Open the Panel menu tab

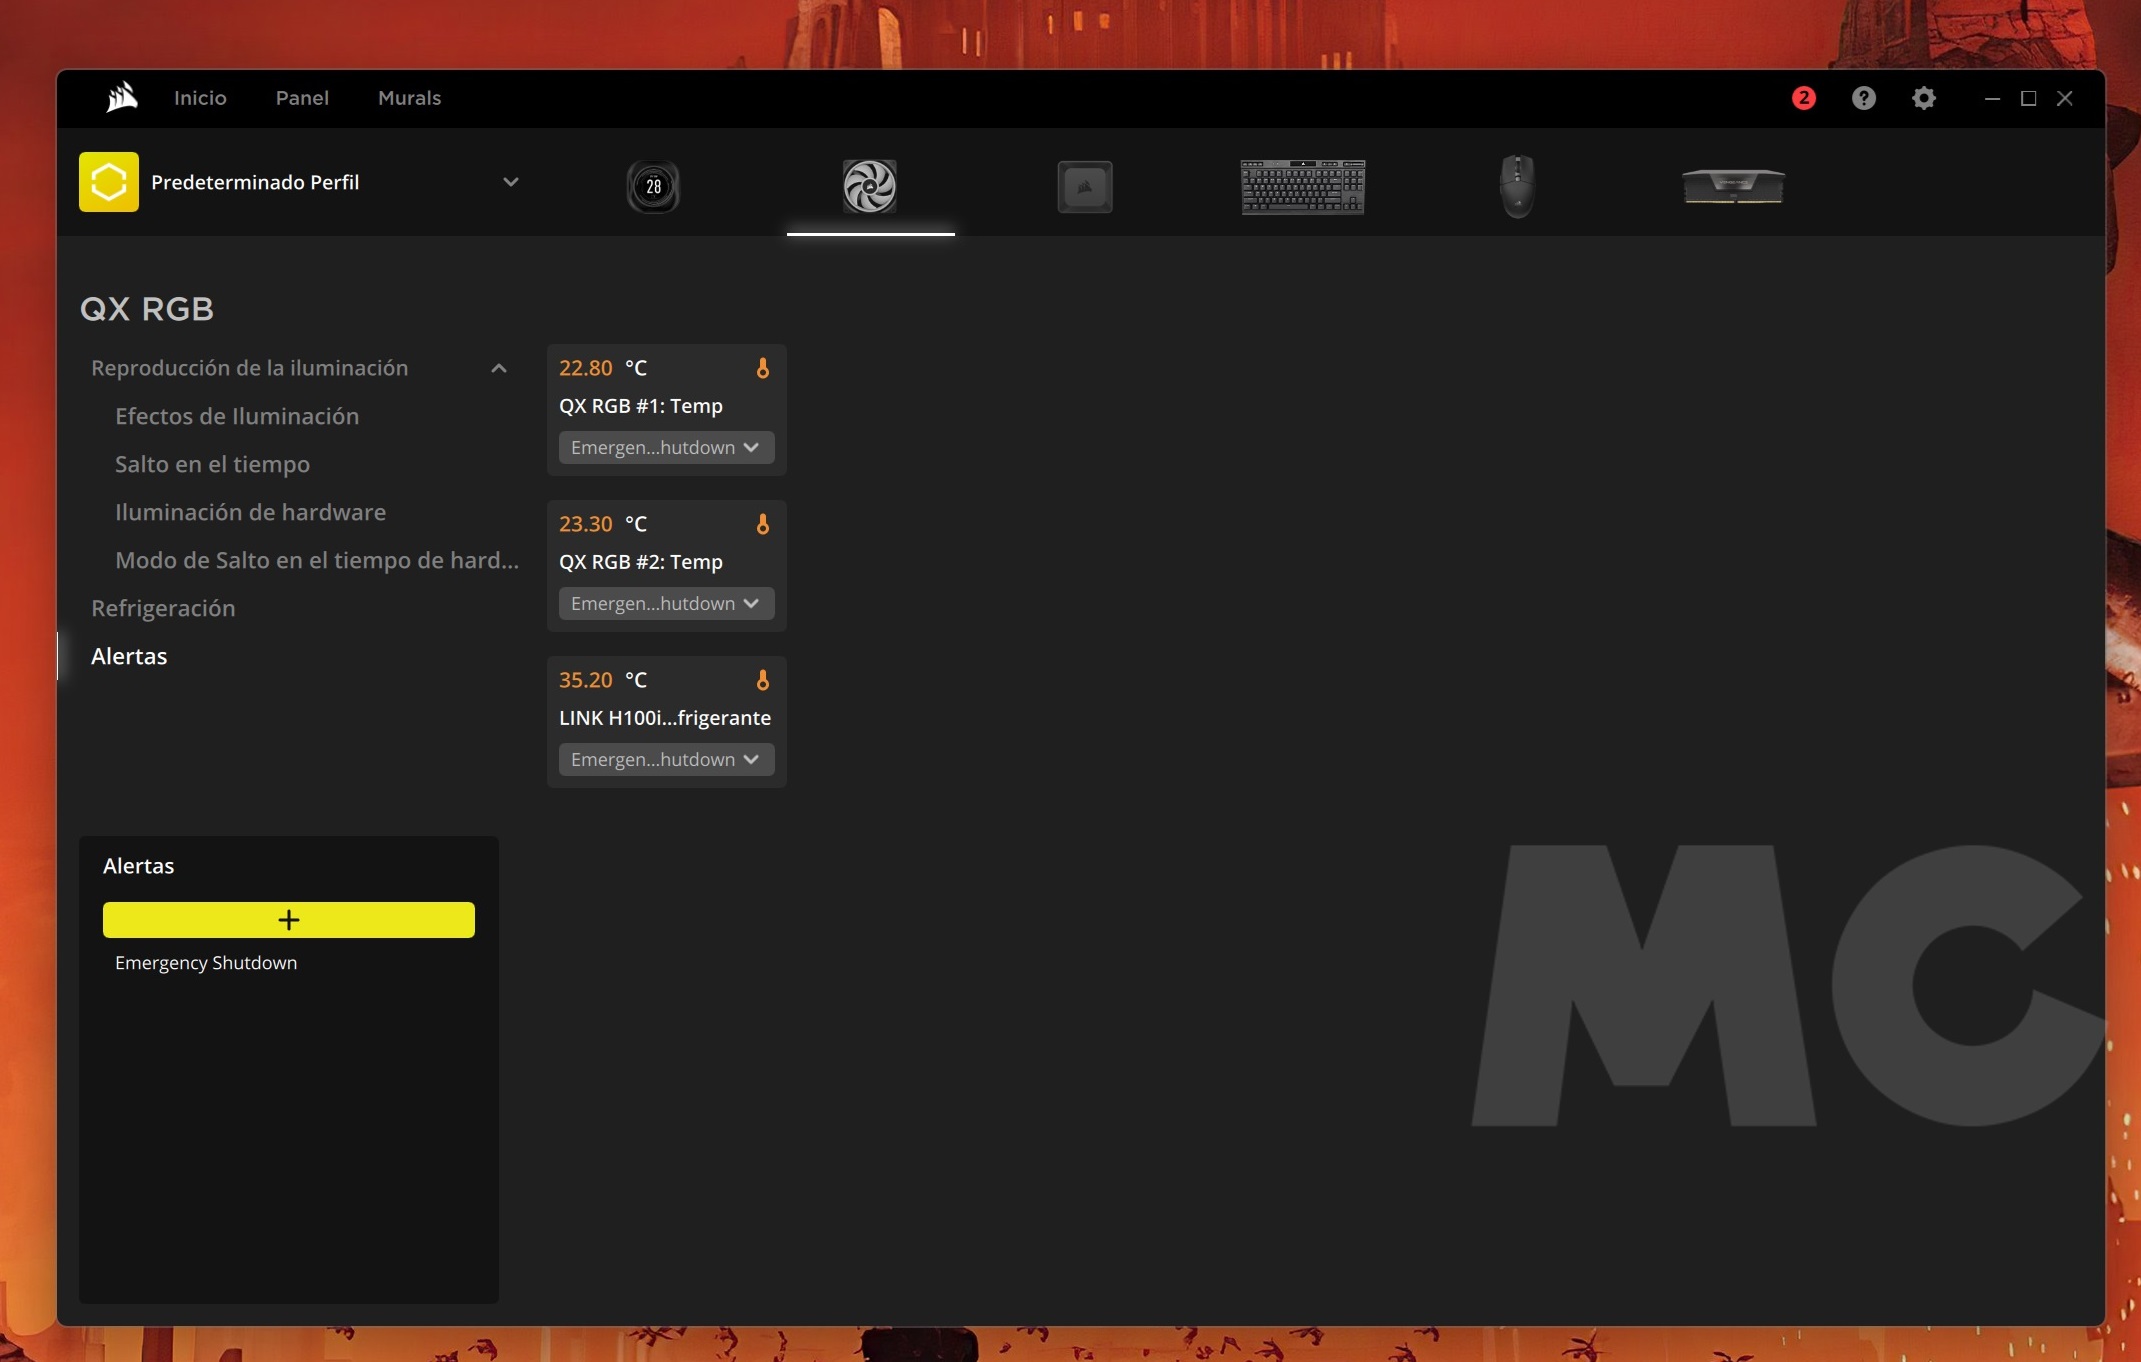click(302, 98)
